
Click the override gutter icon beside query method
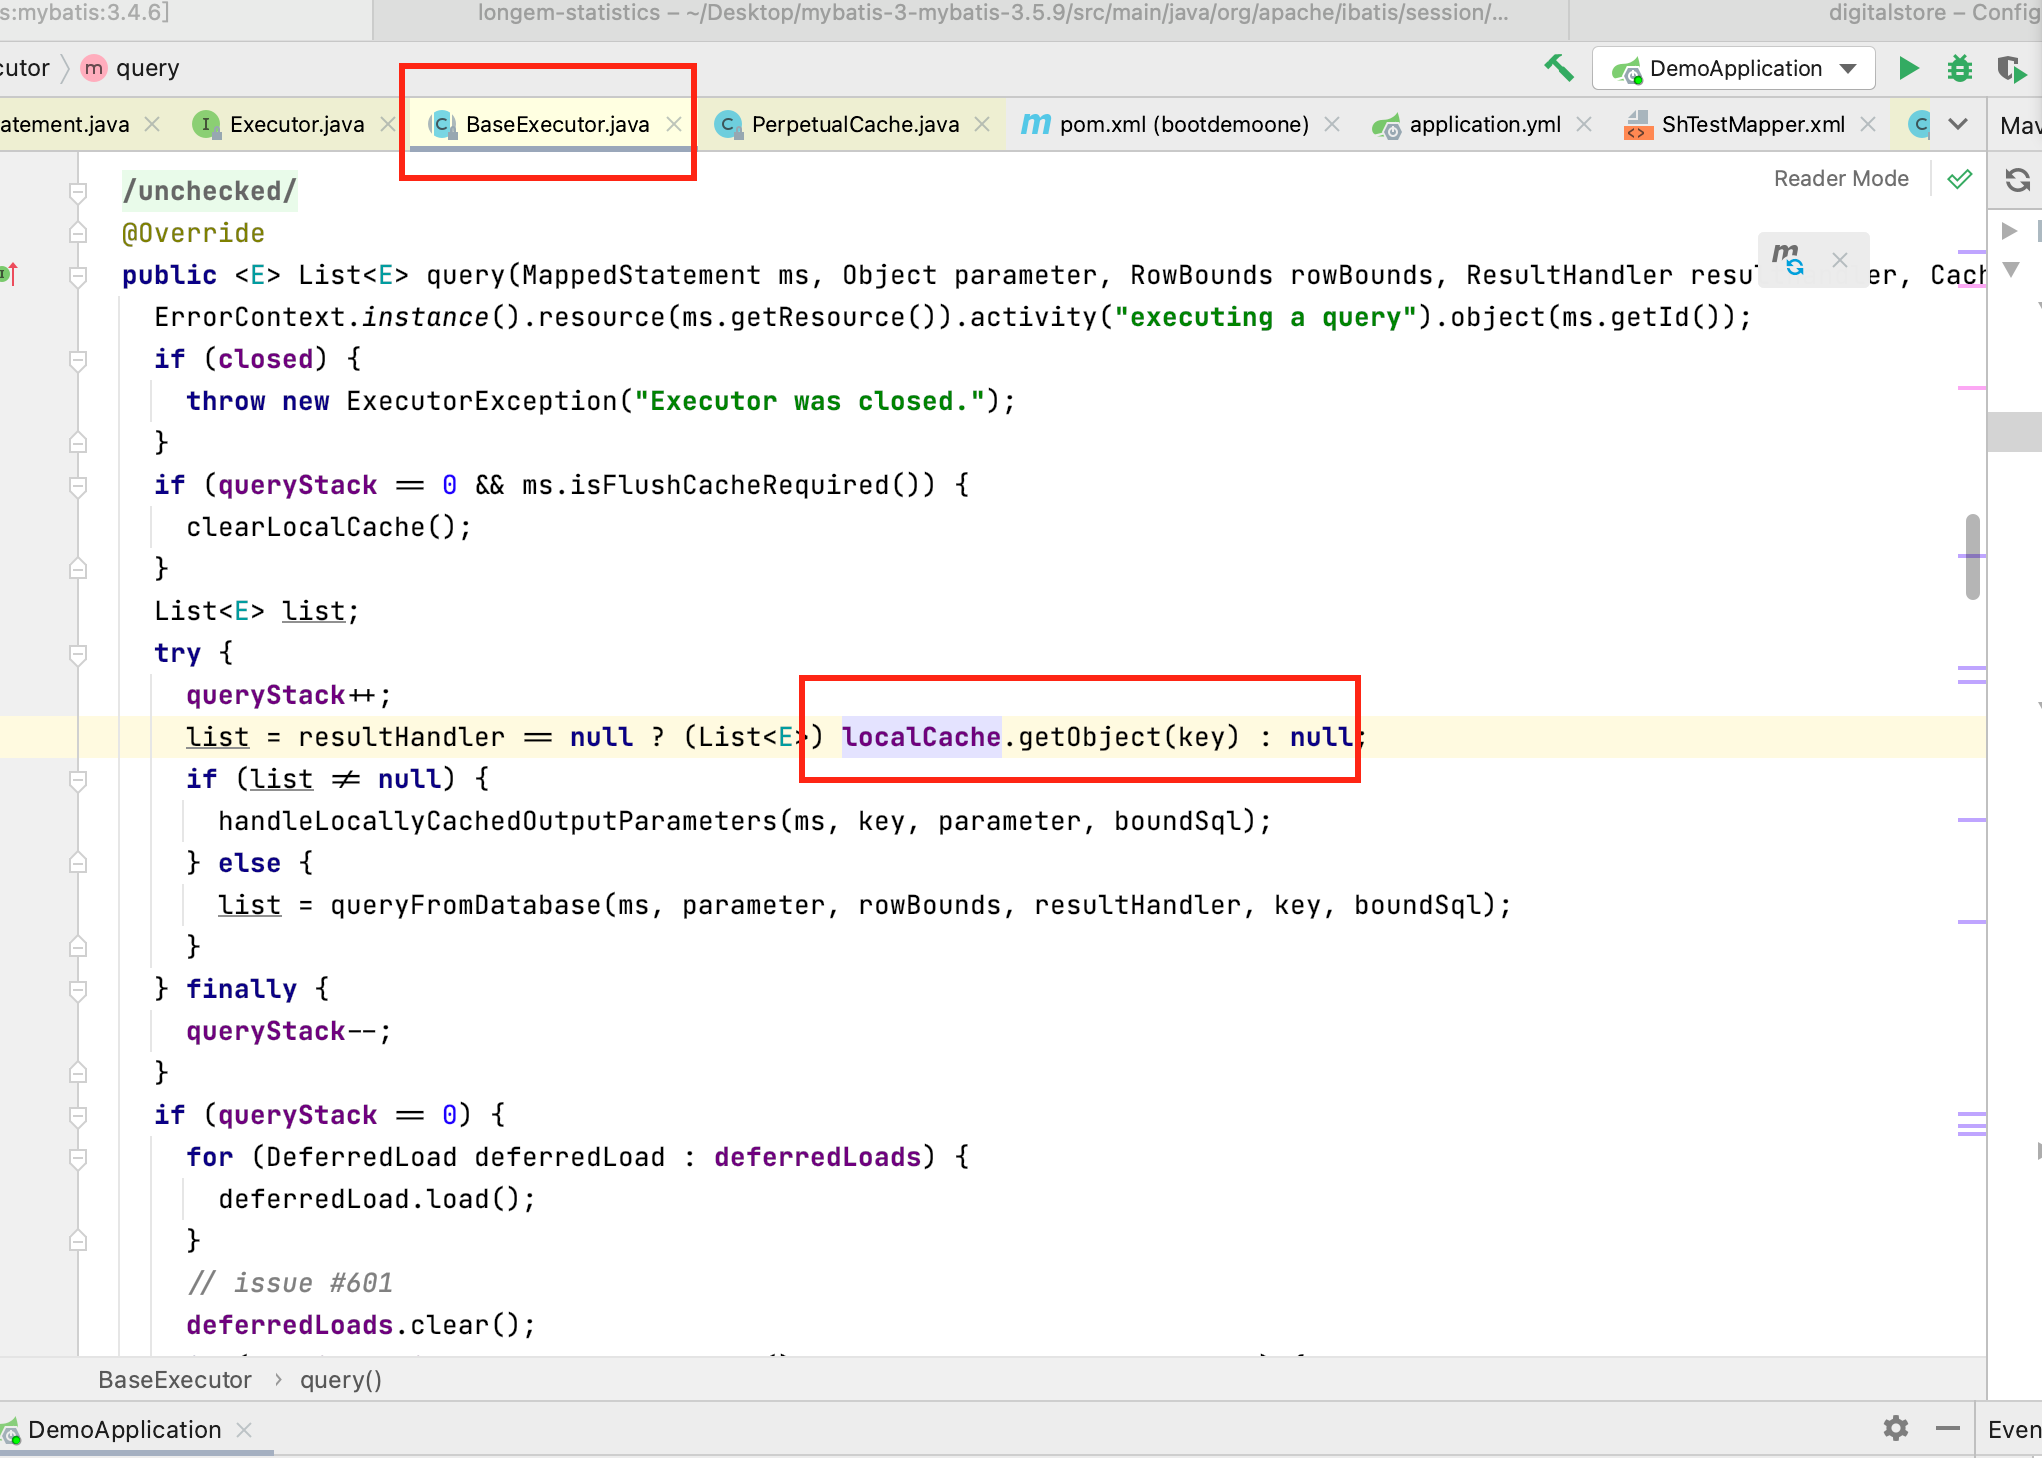tap(10, 274)
